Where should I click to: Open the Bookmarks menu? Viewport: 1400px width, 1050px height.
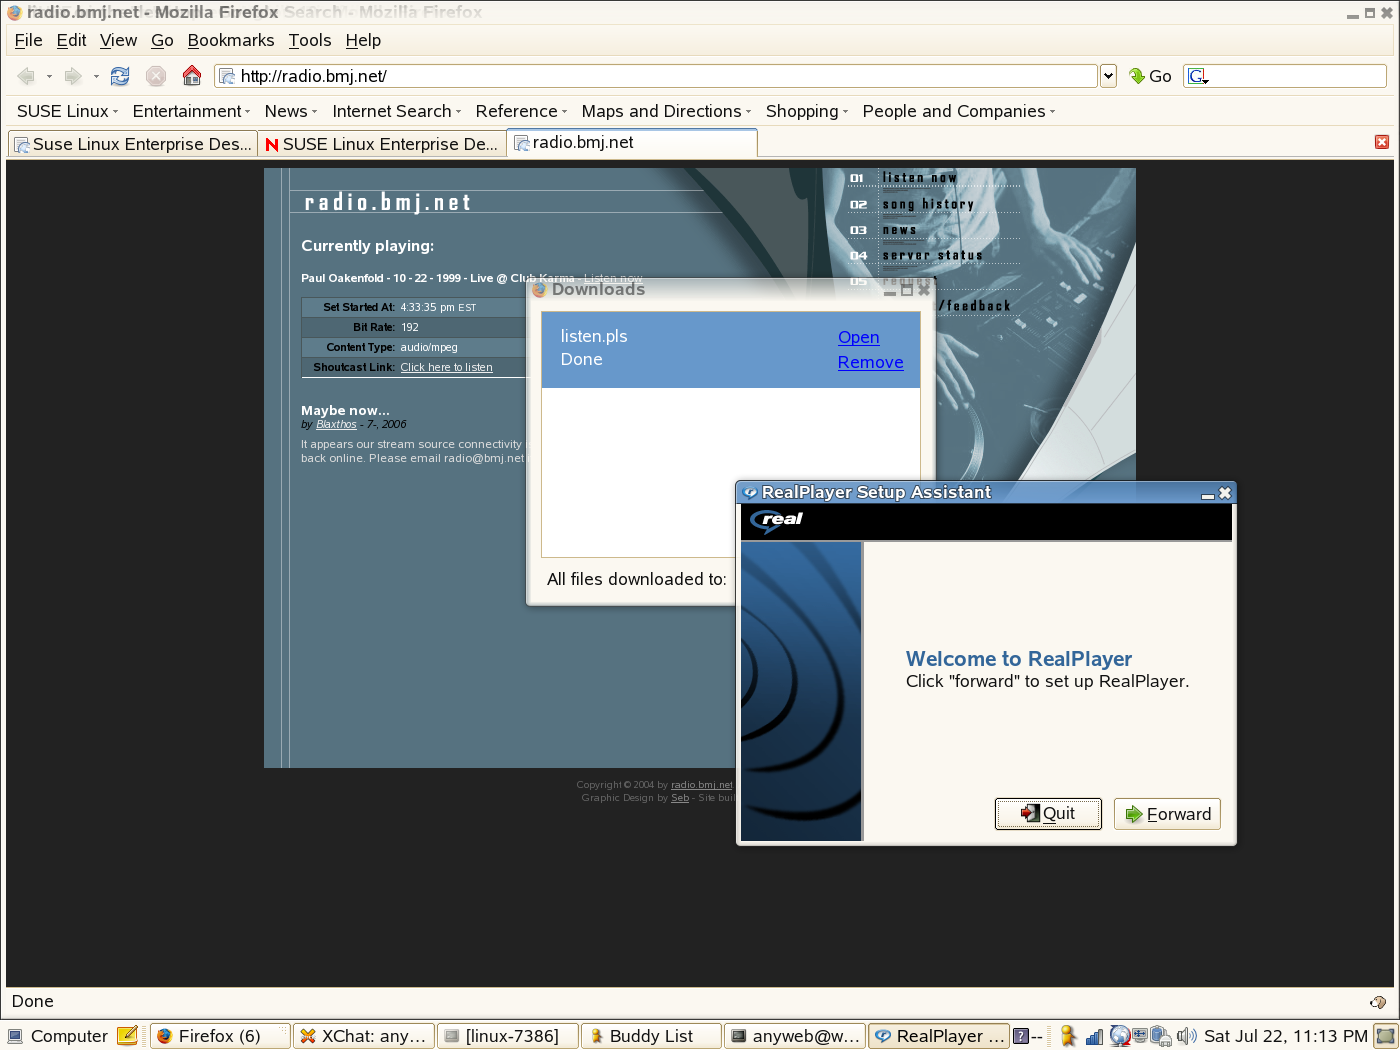(231, 40)
